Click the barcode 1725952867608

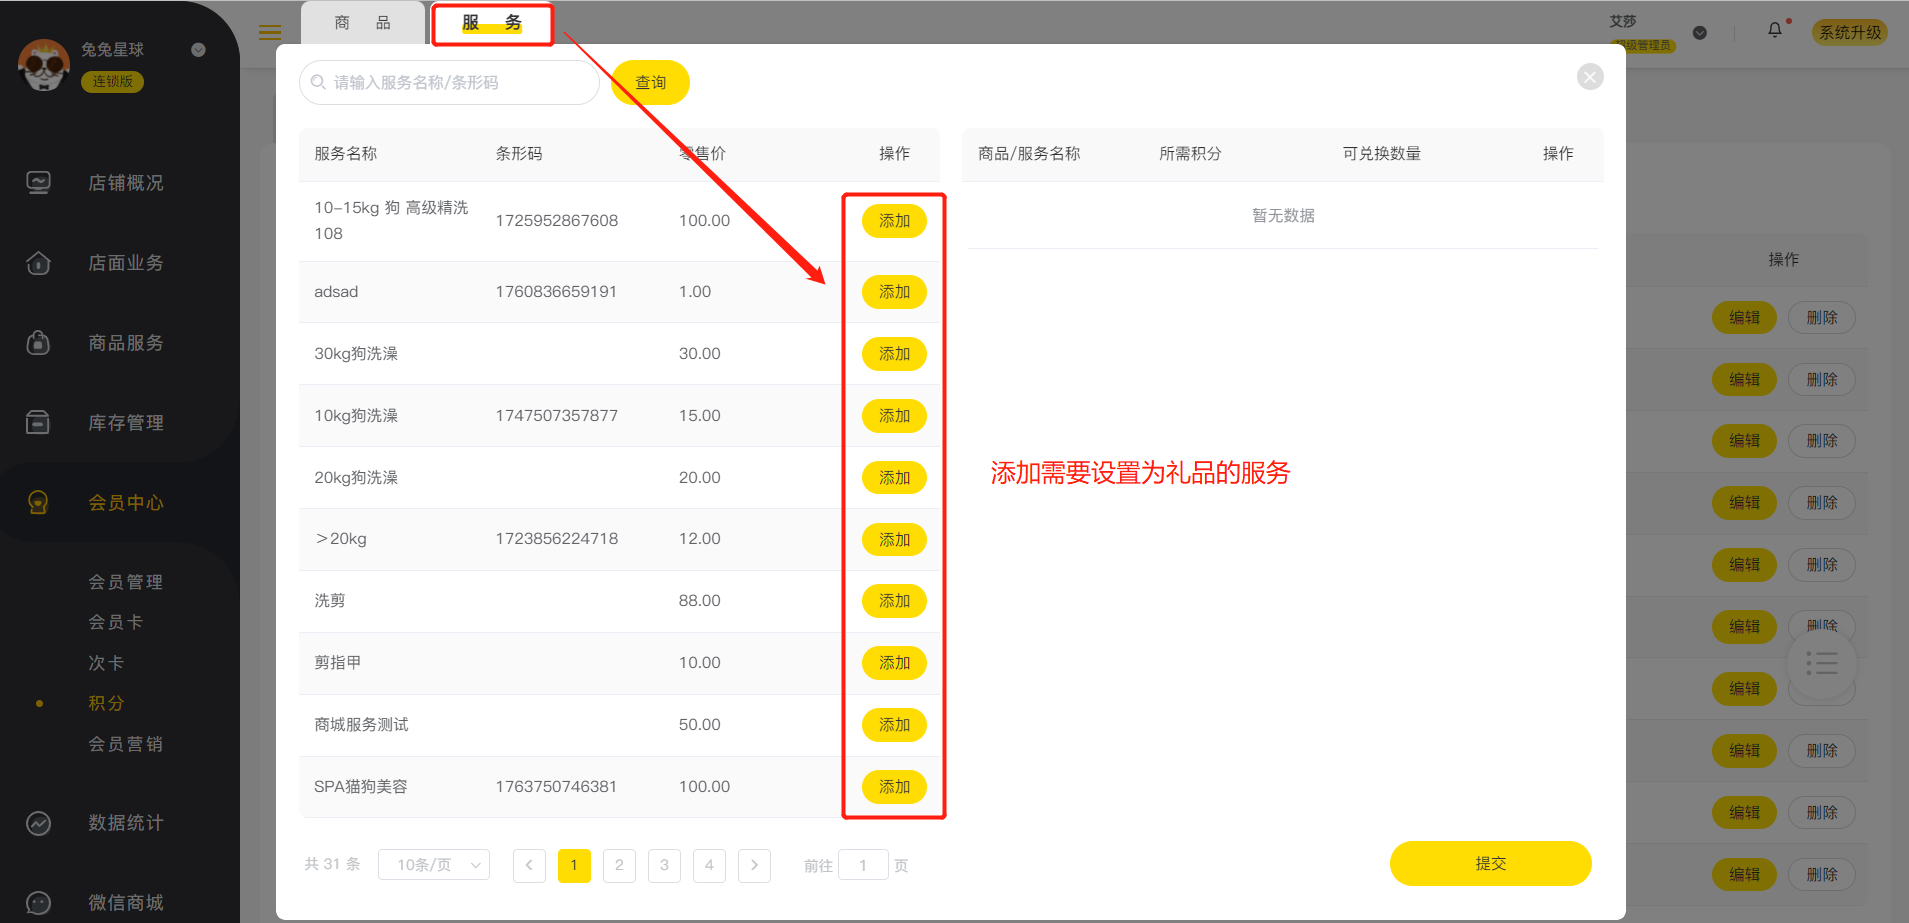pos(557,221)
